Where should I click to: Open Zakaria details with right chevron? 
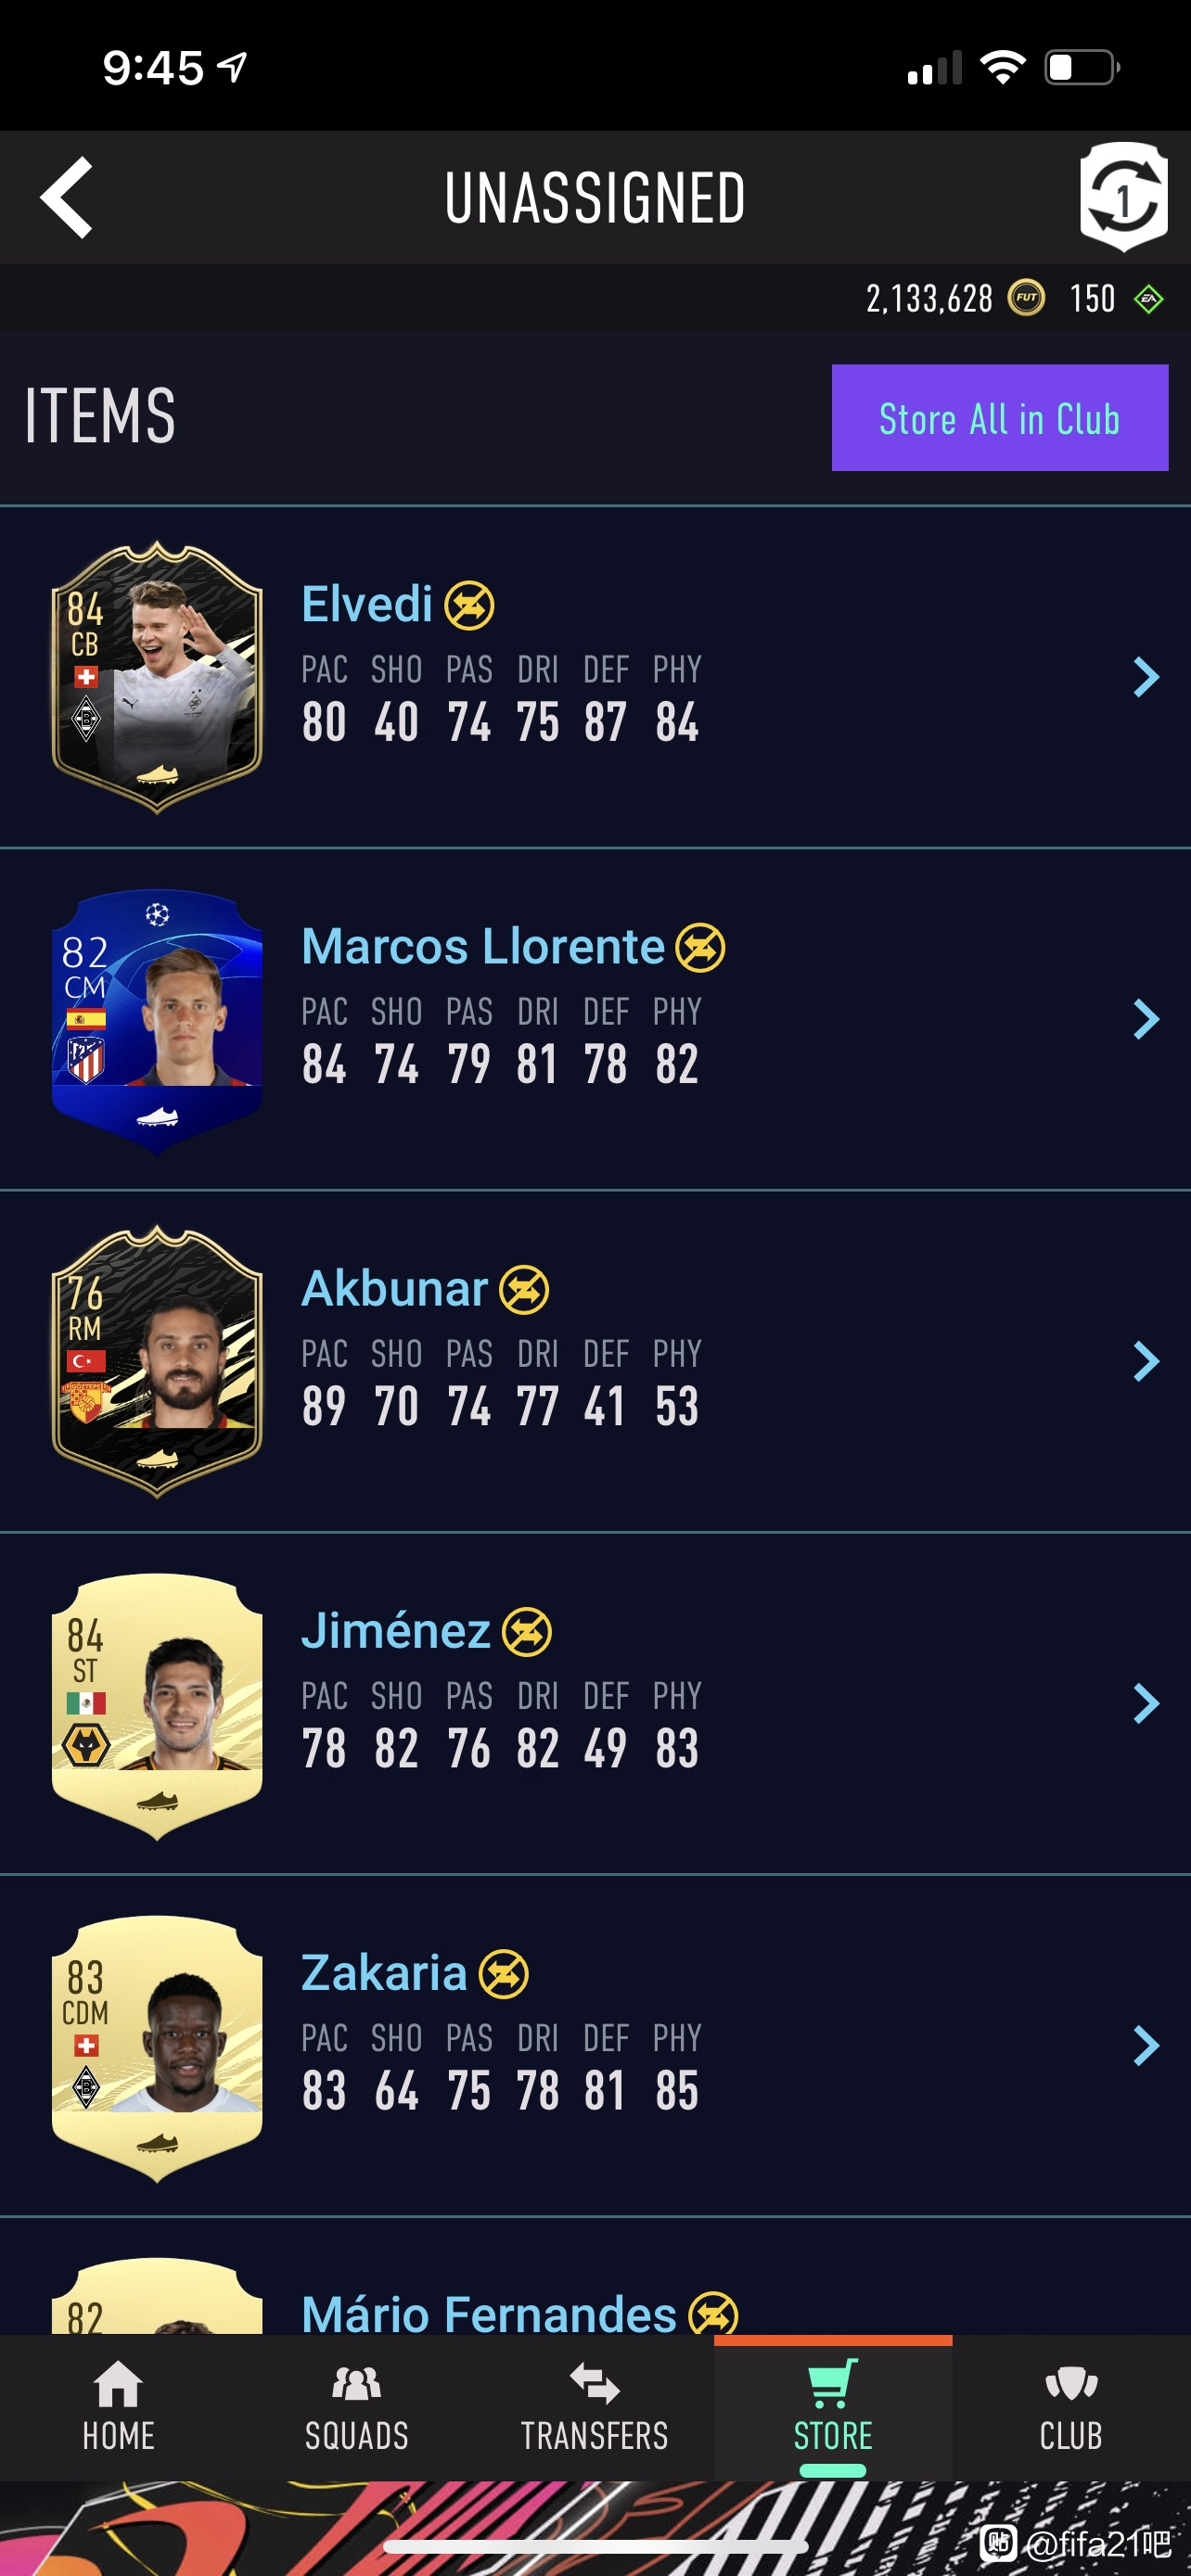coord(1146,2045)
